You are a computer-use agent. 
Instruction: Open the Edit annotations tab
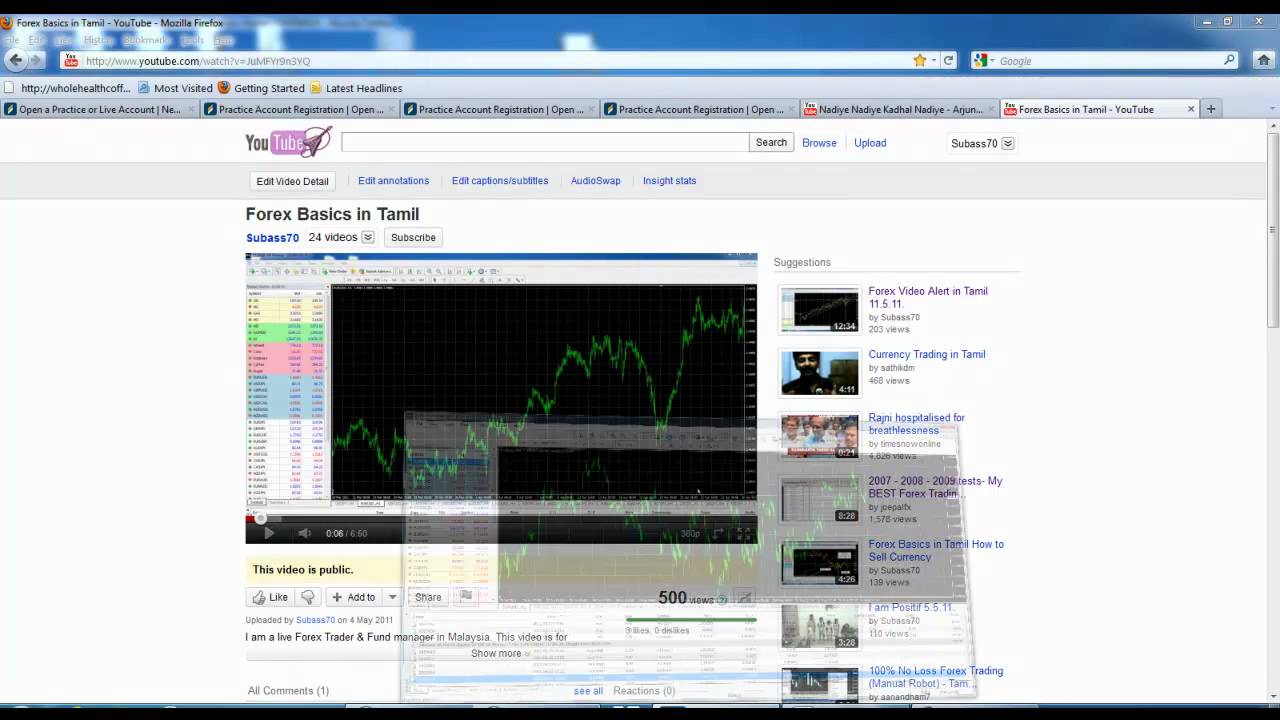(x=393, y=181)
